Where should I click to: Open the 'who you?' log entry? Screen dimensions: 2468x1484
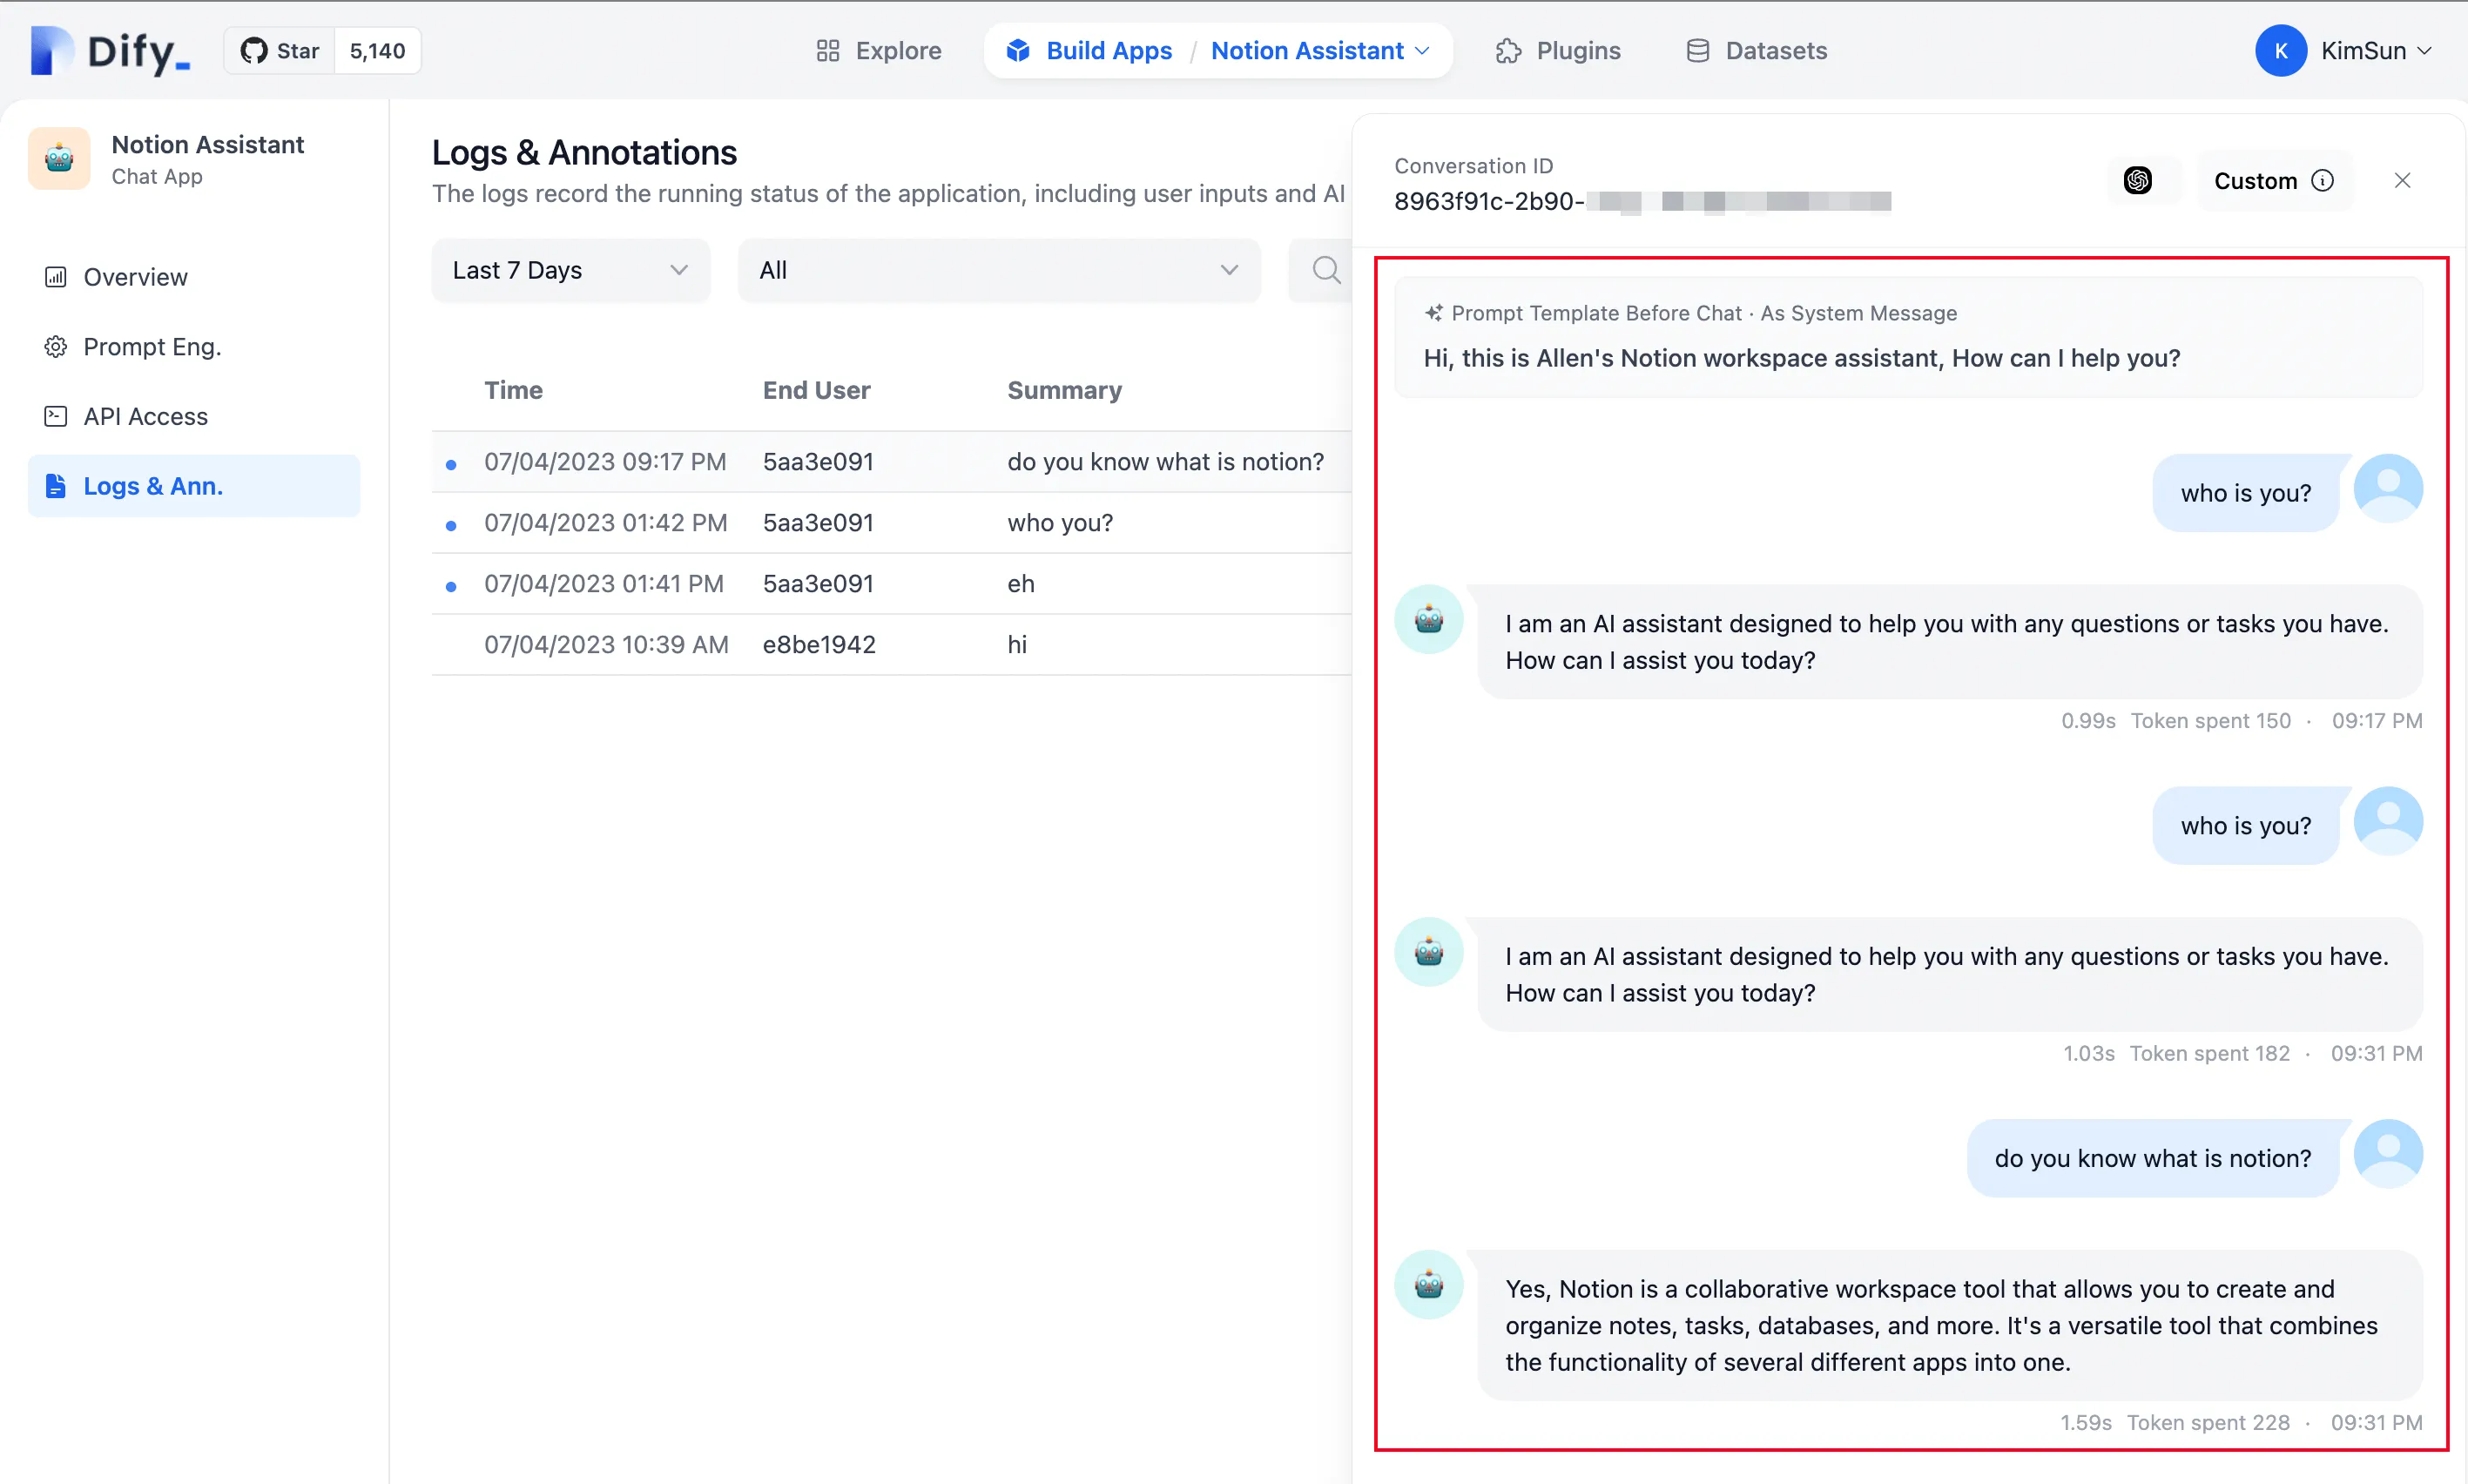coord(1059,523)
